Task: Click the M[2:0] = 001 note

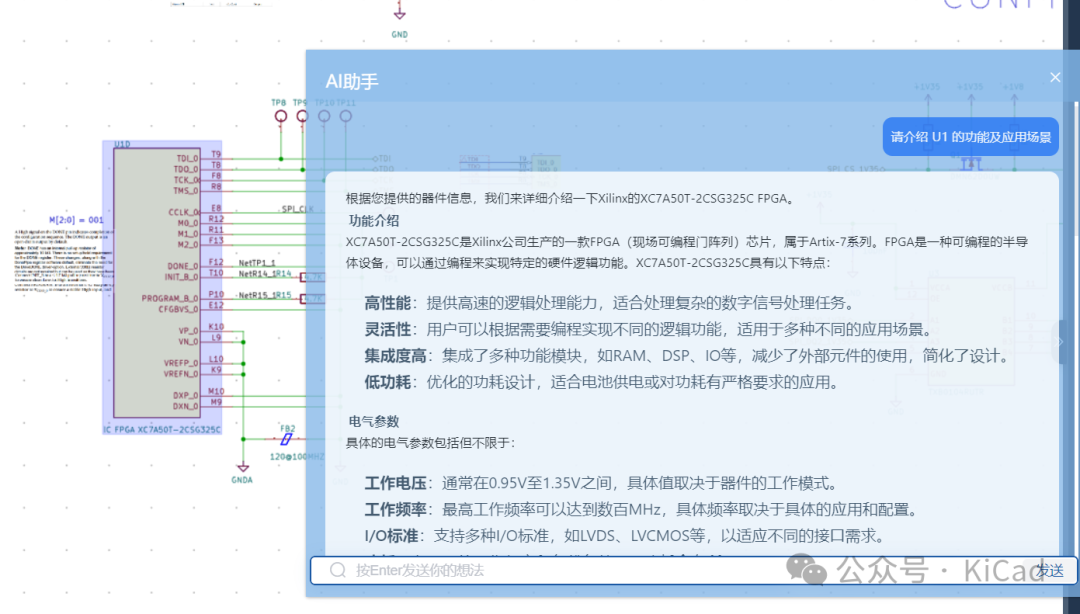Action: click(76, 220)
